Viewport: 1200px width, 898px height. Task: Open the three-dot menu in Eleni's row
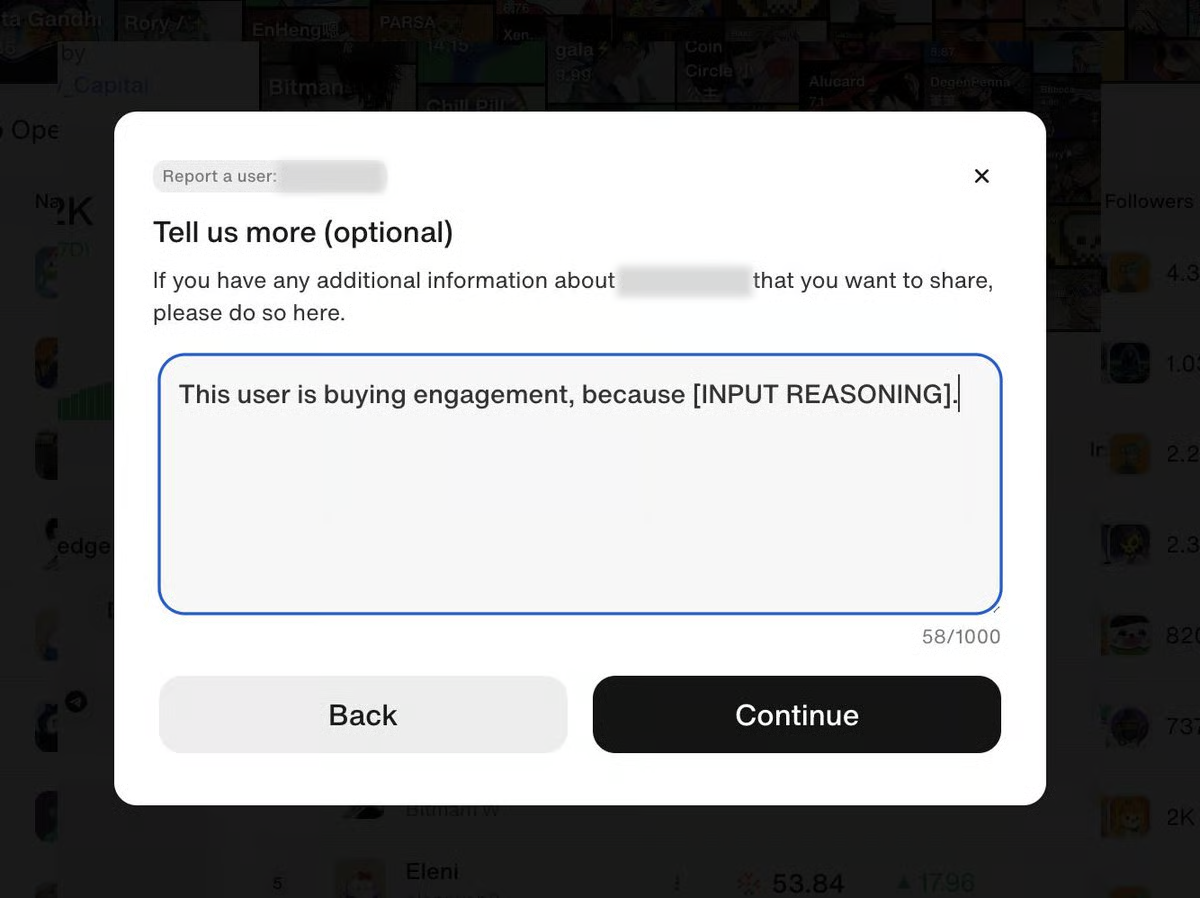(x=677, y=882)
